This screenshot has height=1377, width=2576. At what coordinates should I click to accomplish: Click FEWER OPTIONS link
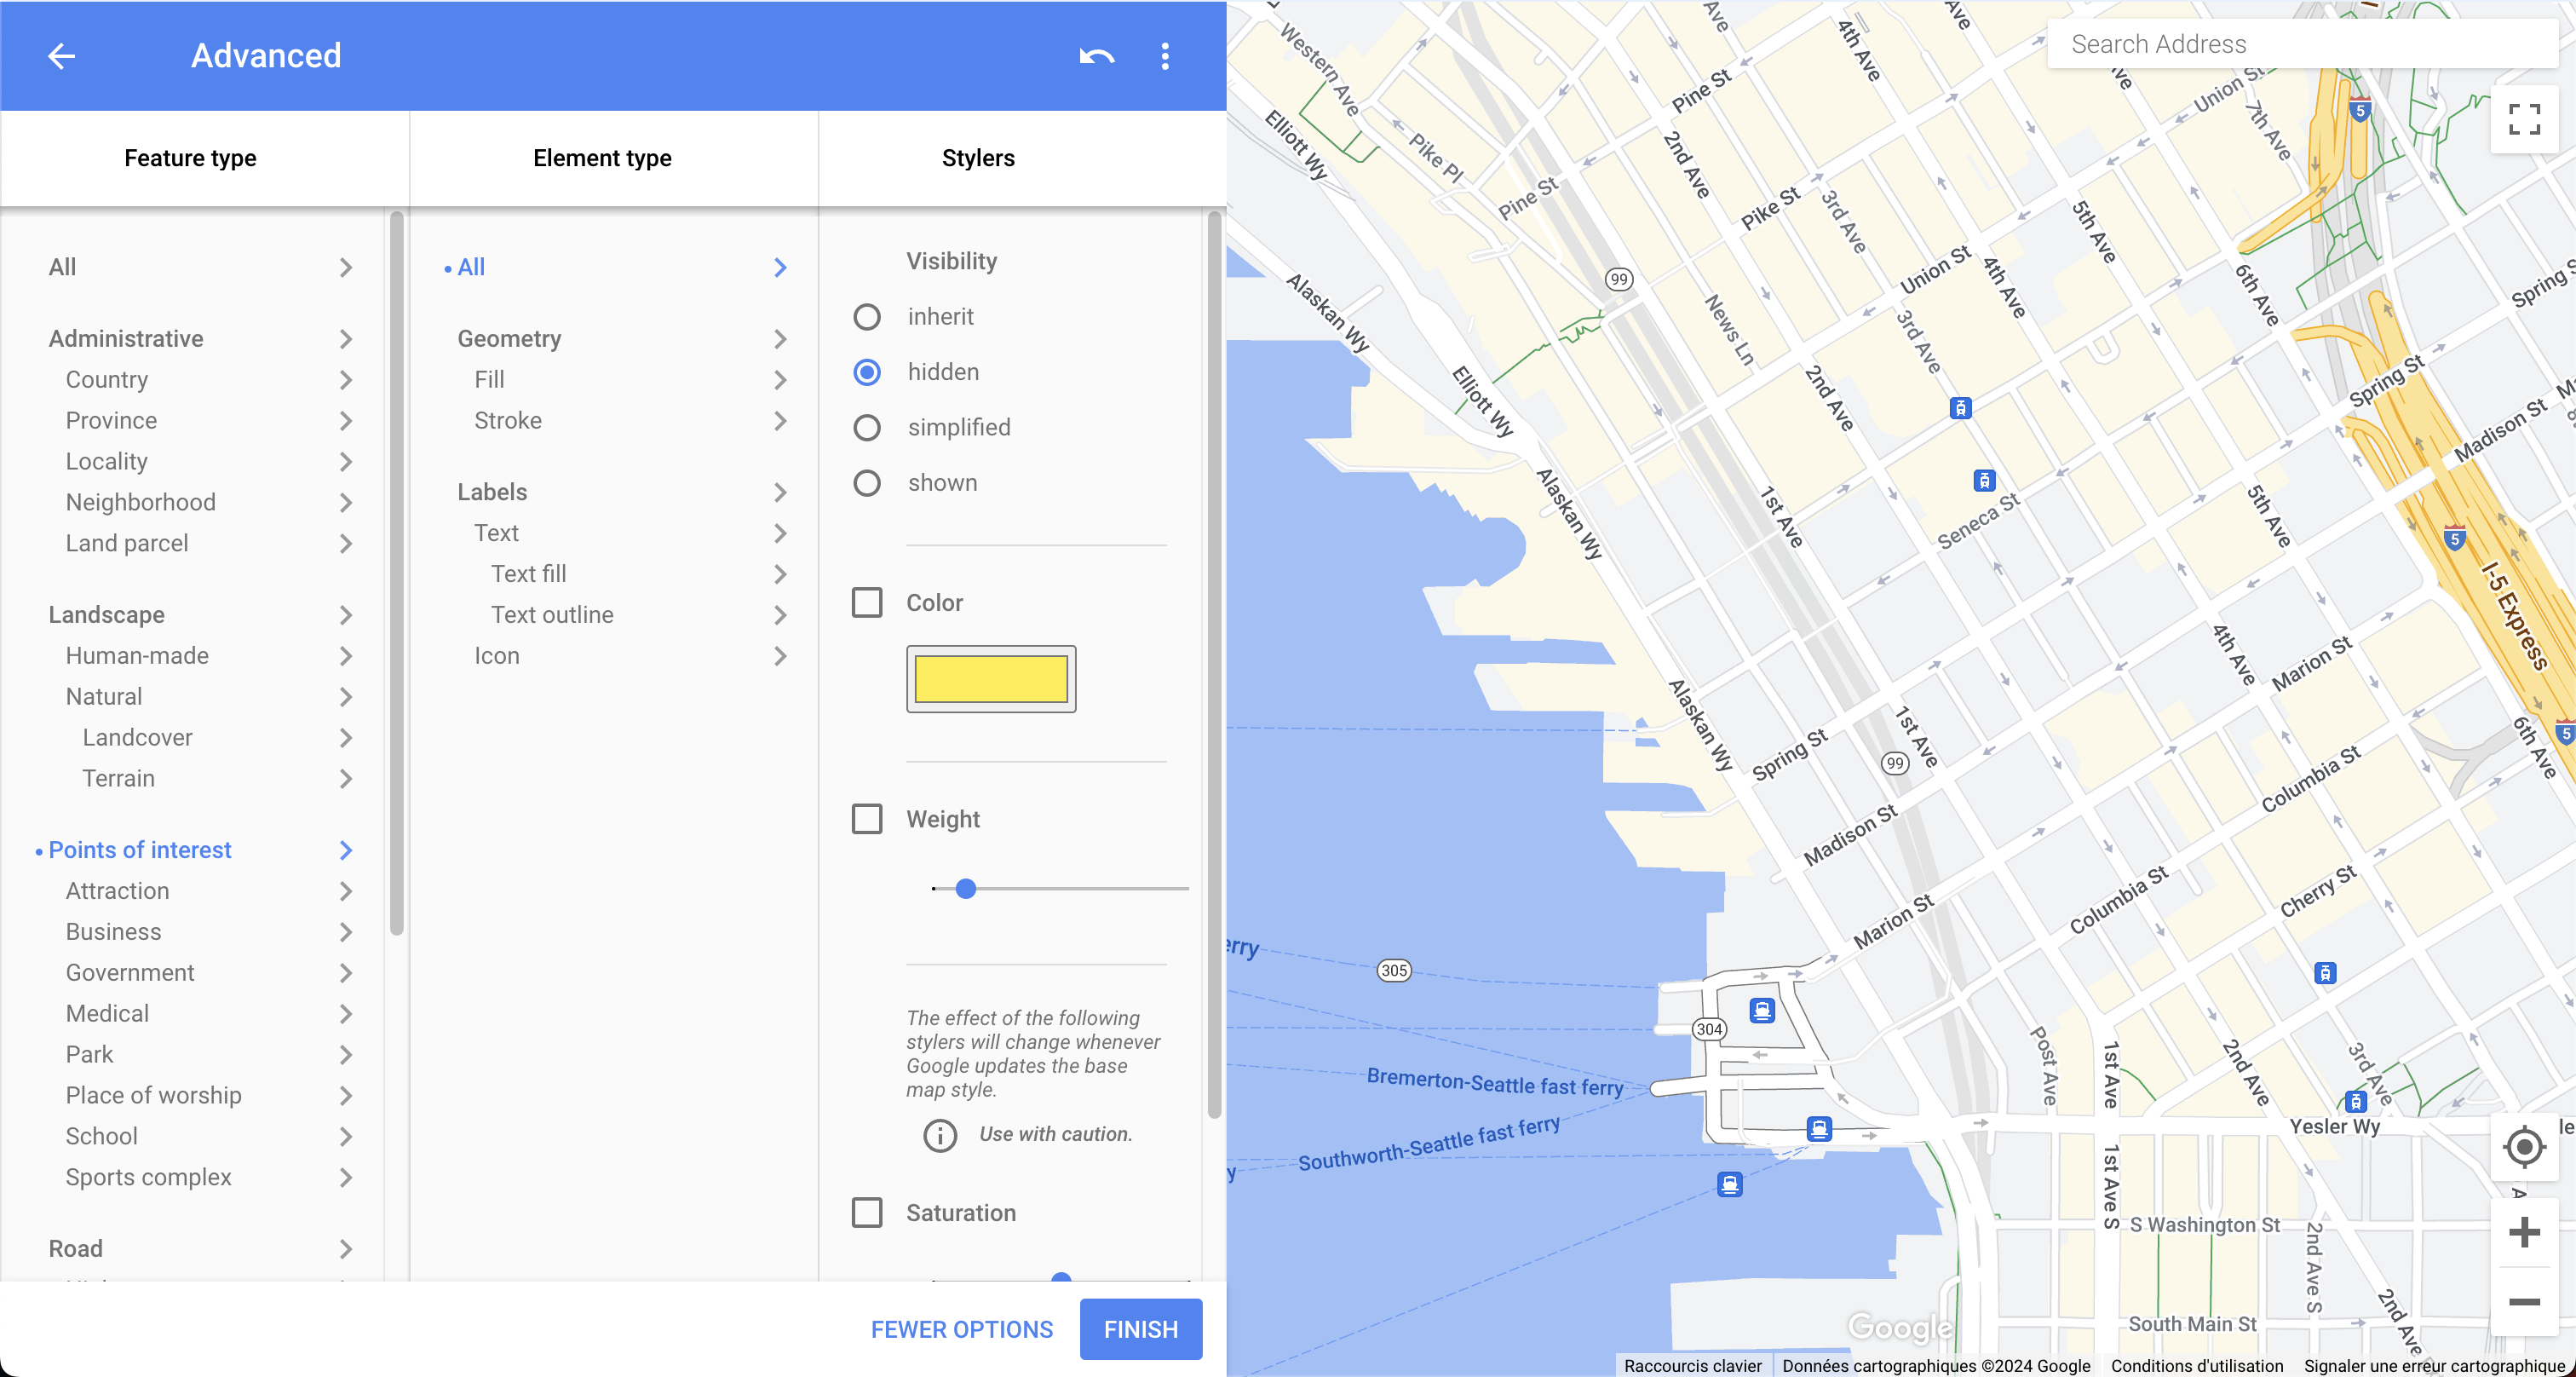pyautogui.click(x=961, y=1329)
